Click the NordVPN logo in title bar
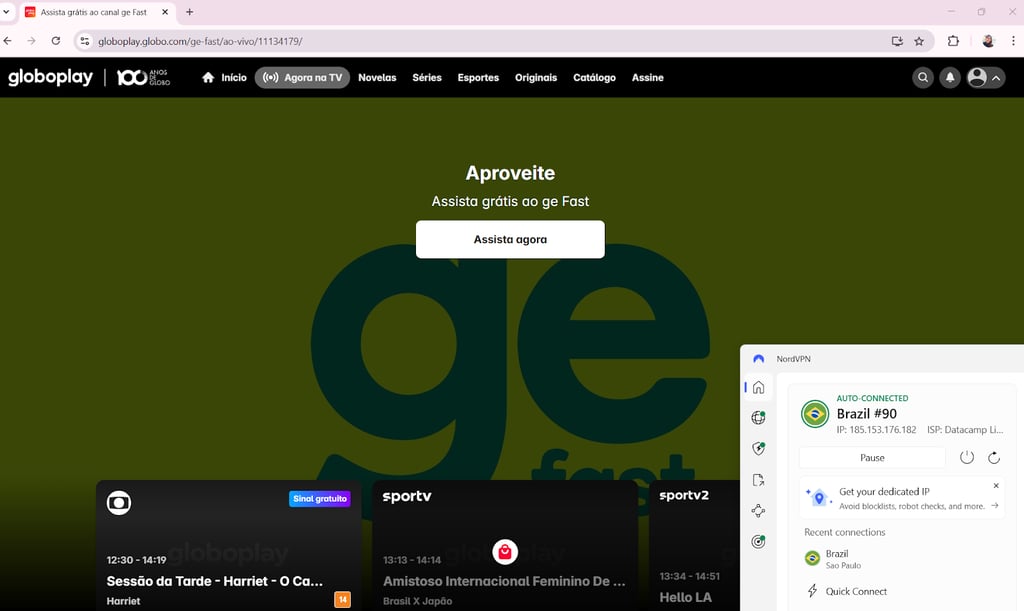The height and width of the screenshot is (611, 1024). 758,358
